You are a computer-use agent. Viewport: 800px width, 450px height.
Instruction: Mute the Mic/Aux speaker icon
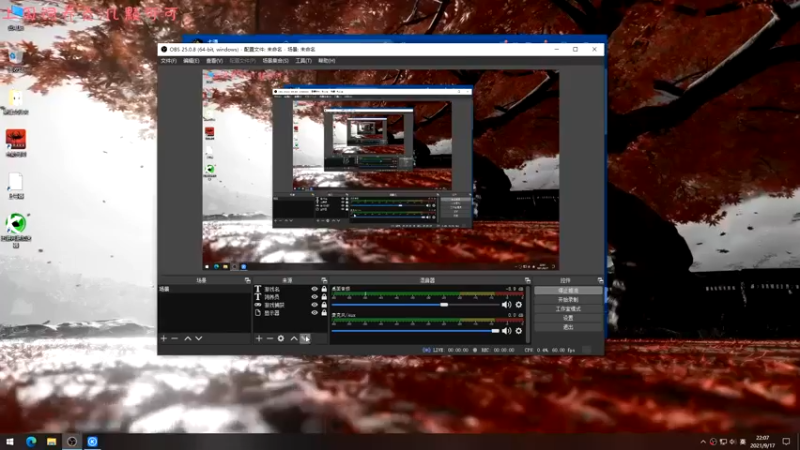(506, 330)
